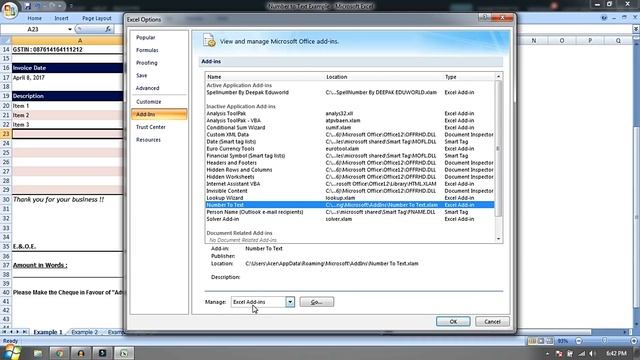Click the Go... button
Image resolution: width=640 pixels, height=360 pixels.
[x=316, y=302]
